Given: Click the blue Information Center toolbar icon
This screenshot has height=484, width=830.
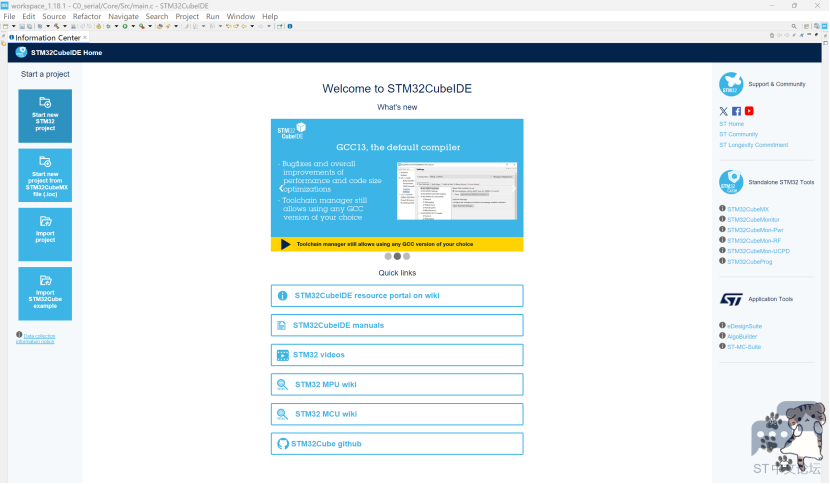Looking at the screenshot, I should click(x=290, y=26).
